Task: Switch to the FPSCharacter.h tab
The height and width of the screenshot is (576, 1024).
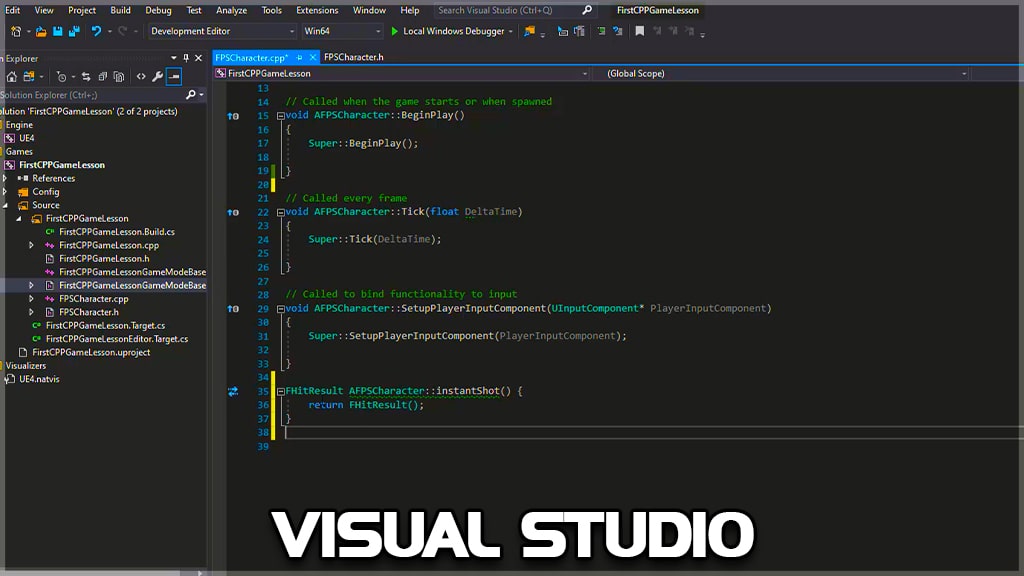Action: tap(353, 57)
